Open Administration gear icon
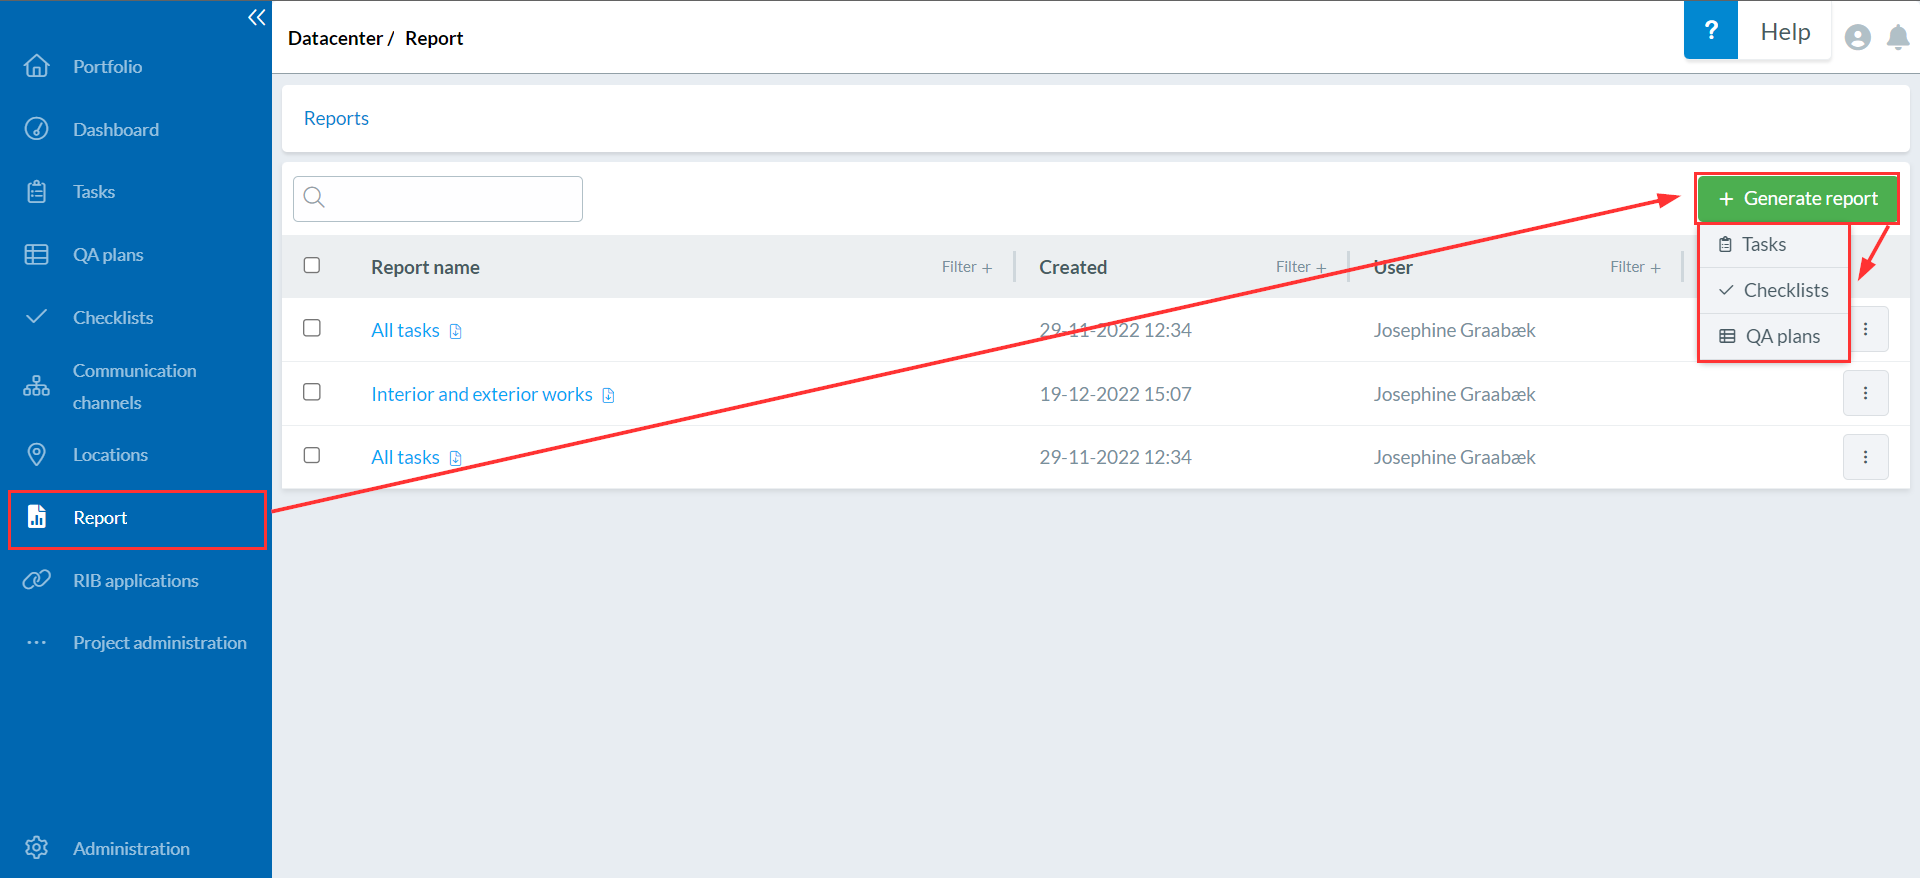This screenshot has width=1920, height=878. [x=37, y=848]
